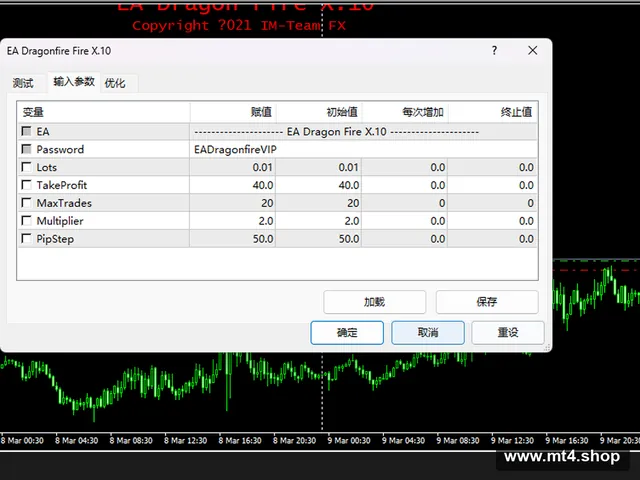Select the TakeProfit variable name

point(62,185)
